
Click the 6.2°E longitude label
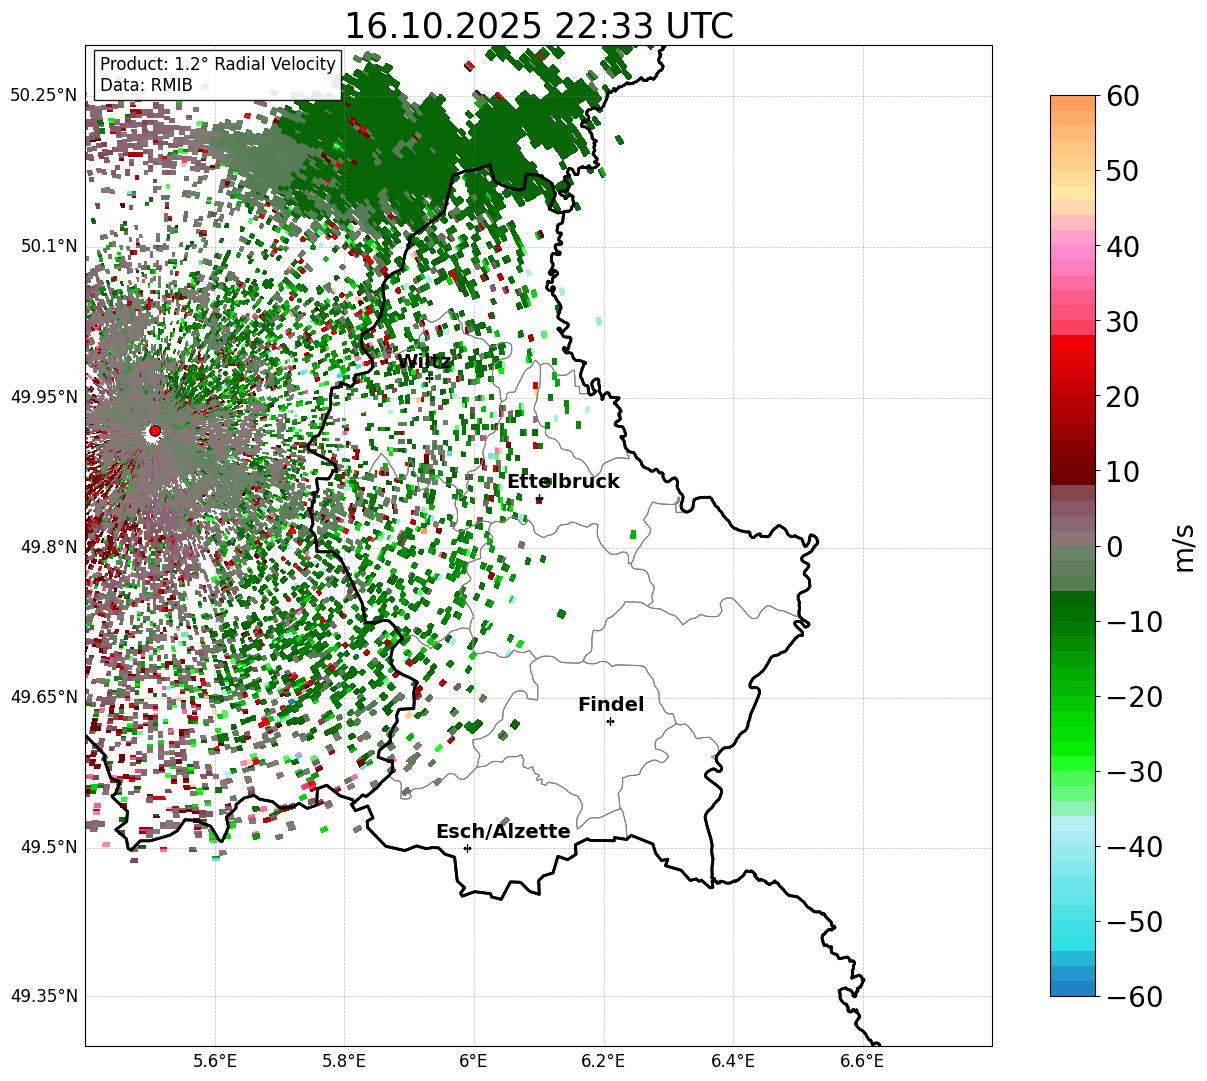pos(603,1060)
